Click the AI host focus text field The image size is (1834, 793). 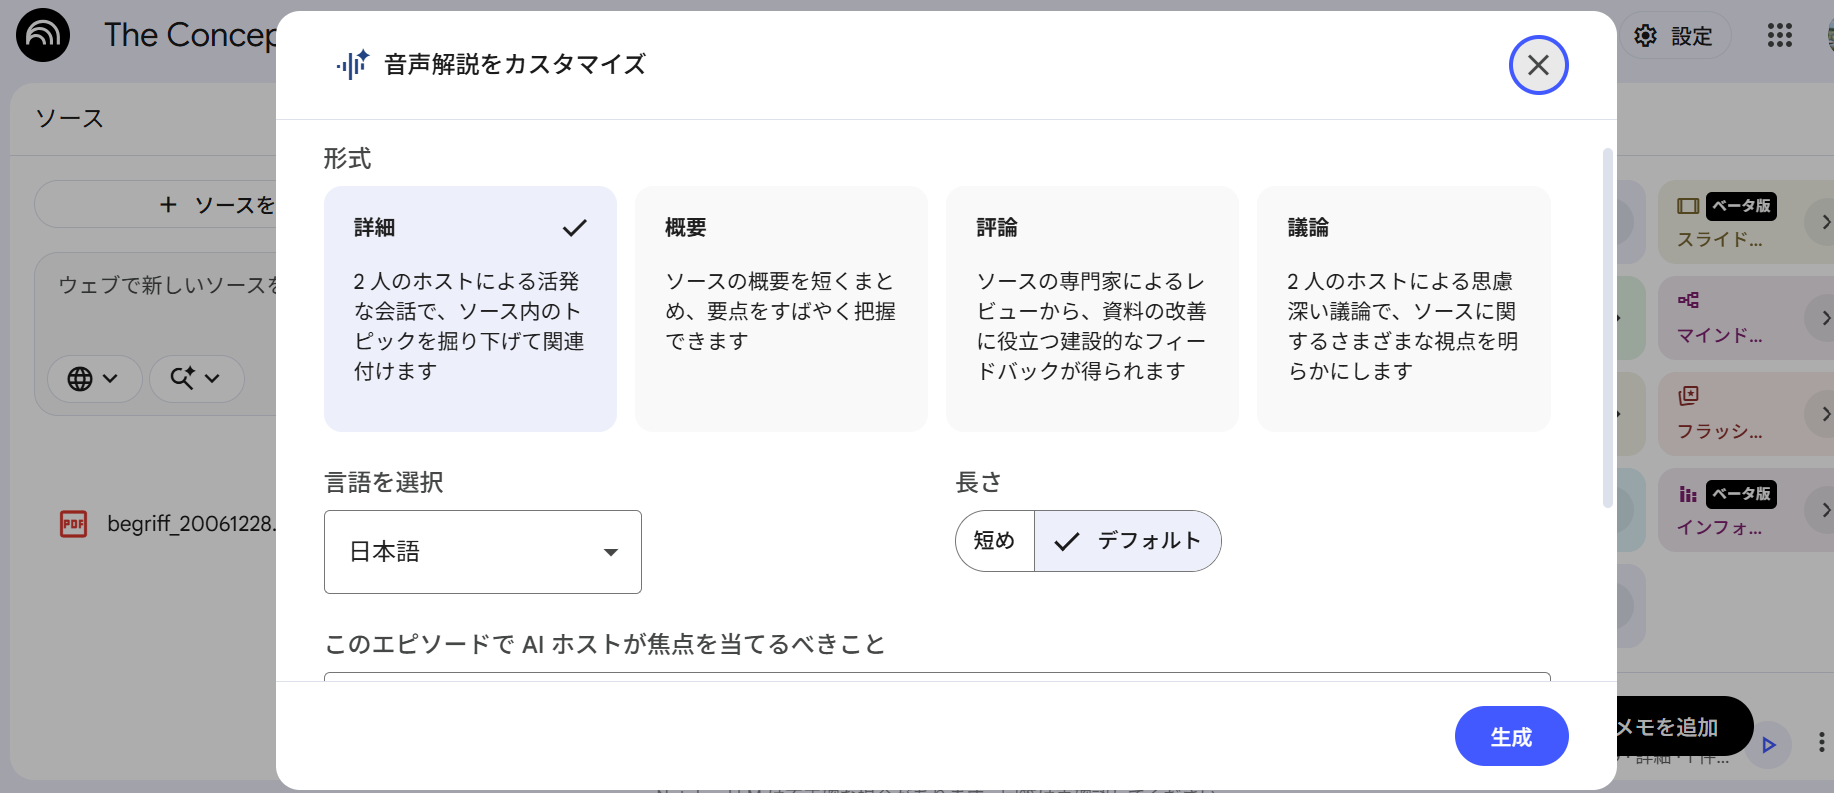[x=937, y=677]
